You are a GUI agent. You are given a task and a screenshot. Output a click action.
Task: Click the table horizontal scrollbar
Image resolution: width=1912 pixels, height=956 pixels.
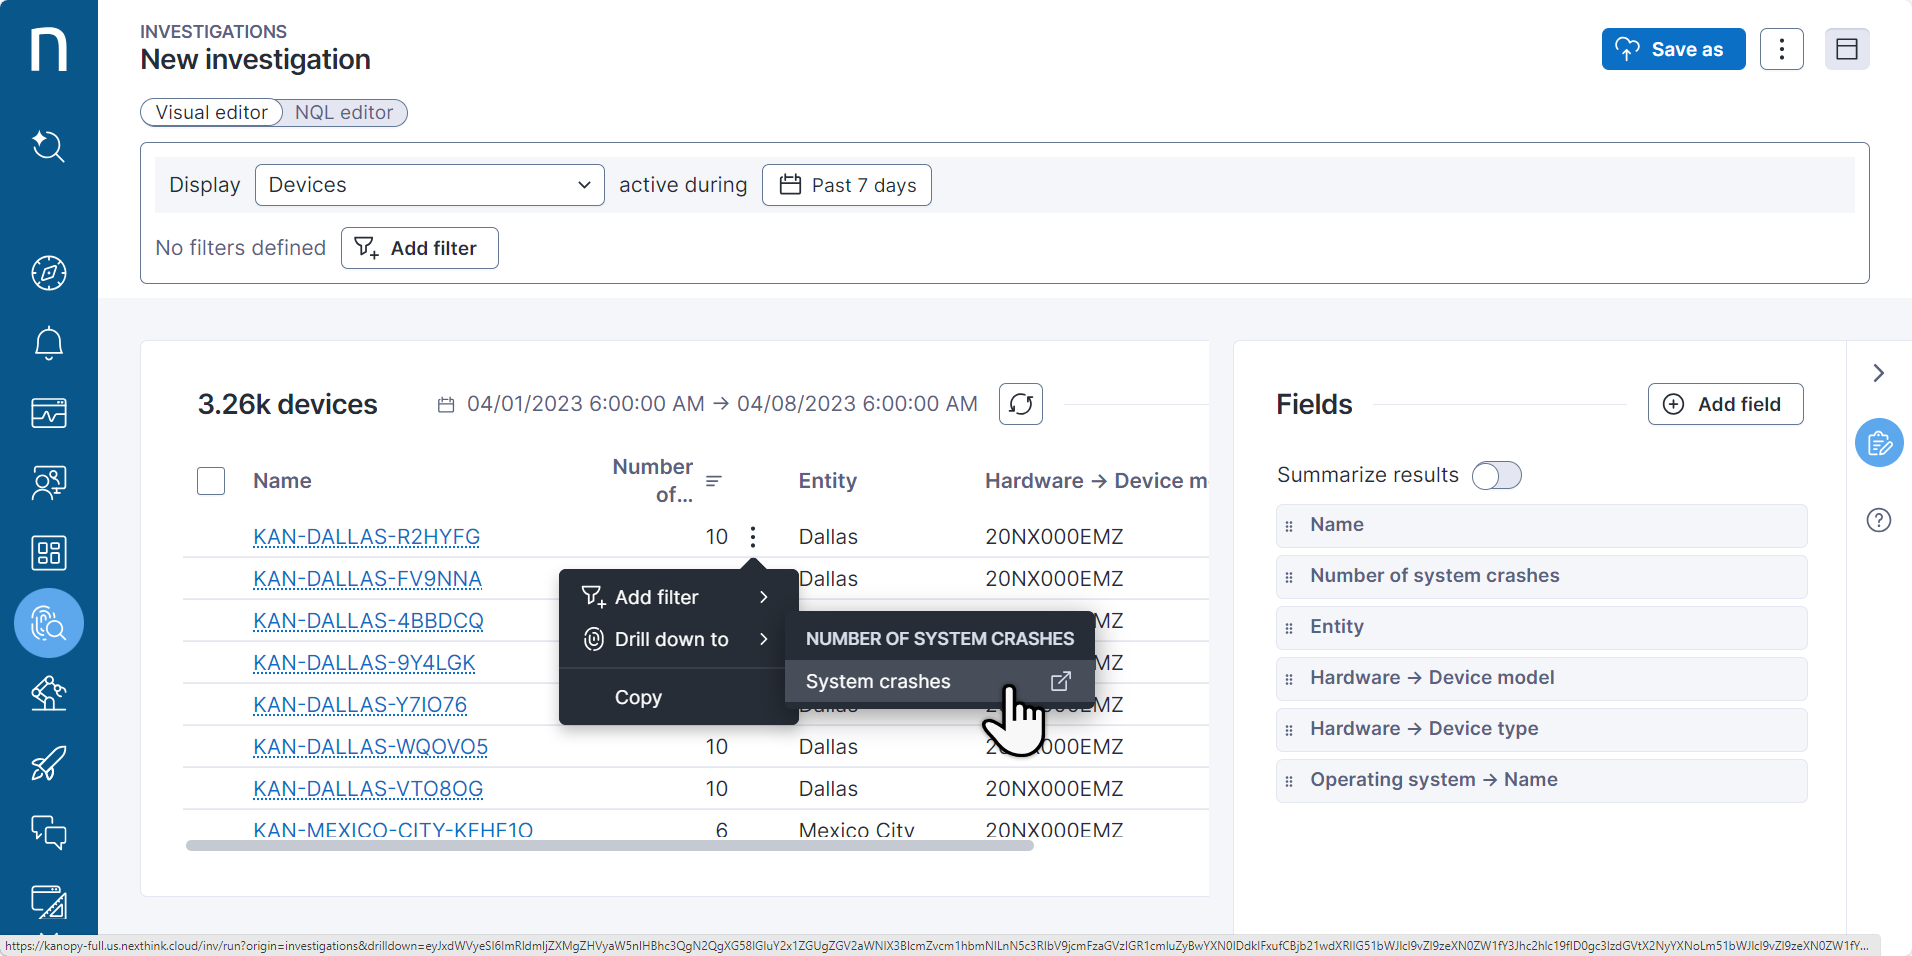pyautogui.click(x=609, y=846)
